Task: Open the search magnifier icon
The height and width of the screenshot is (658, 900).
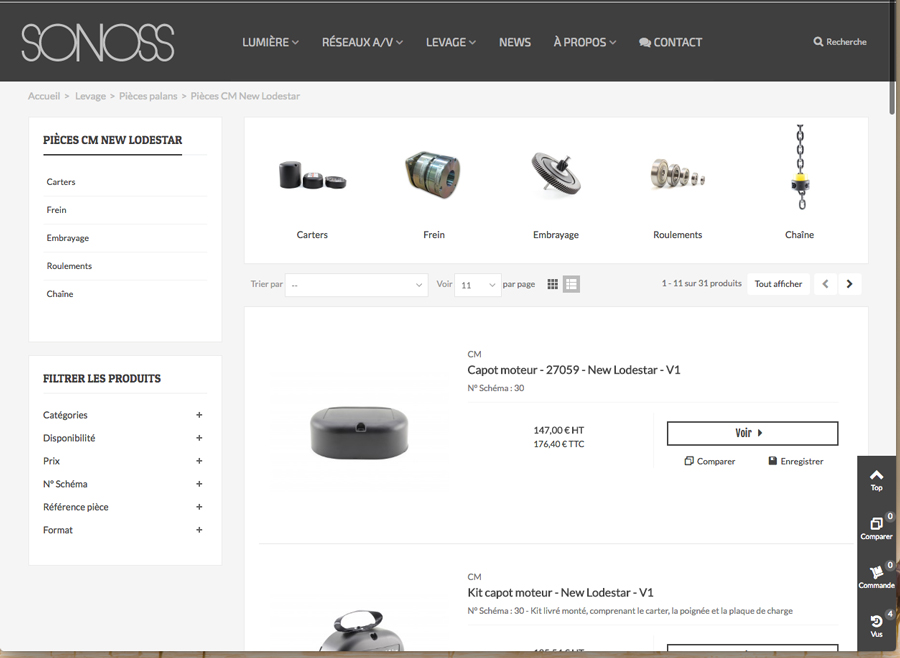Action: [x=818, y=42]
